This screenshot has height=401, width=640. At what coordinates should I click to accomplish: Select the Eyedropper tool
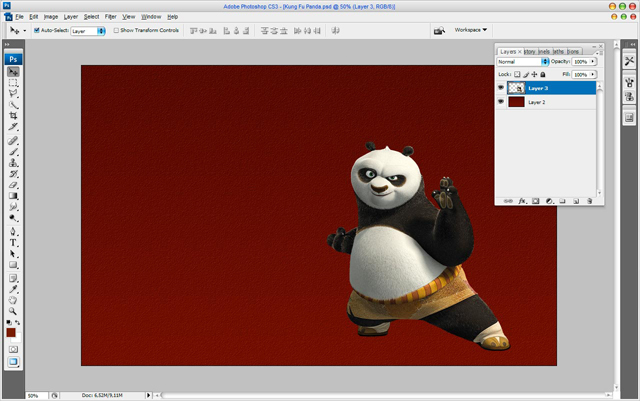pos(13,290)
